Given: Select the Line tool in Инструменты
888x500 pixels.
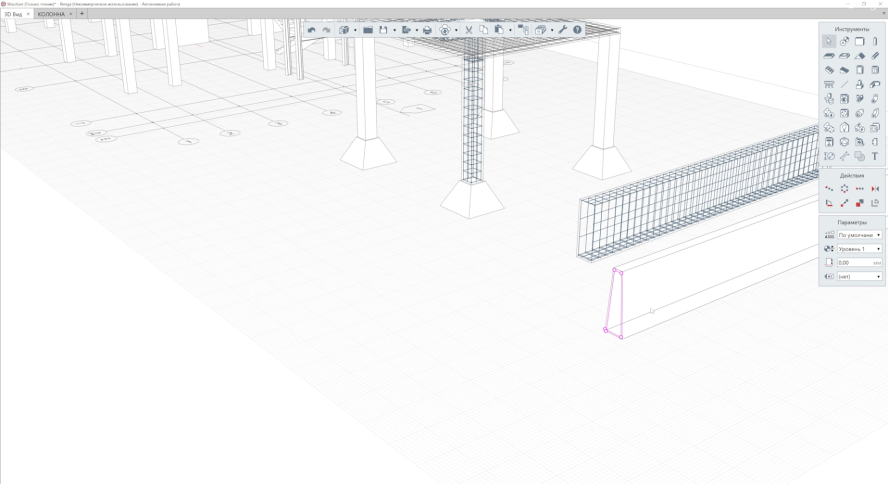Looking at the screenshot, I should (844, 85).
